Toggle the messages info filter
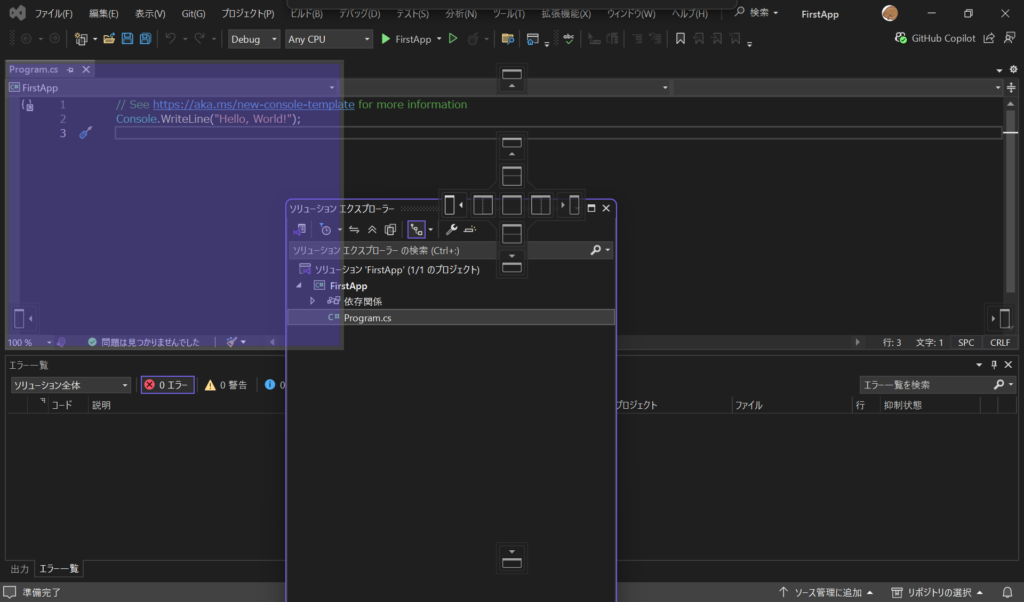The height and width of the screenshot is (602, 1024). point(275,385)
